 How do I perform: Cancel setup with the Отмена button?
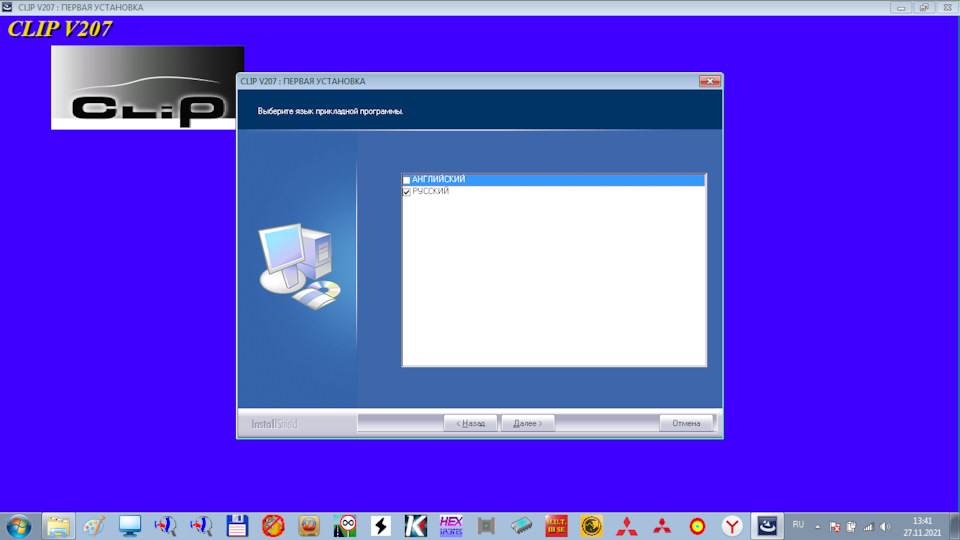[x=686, y=423]
